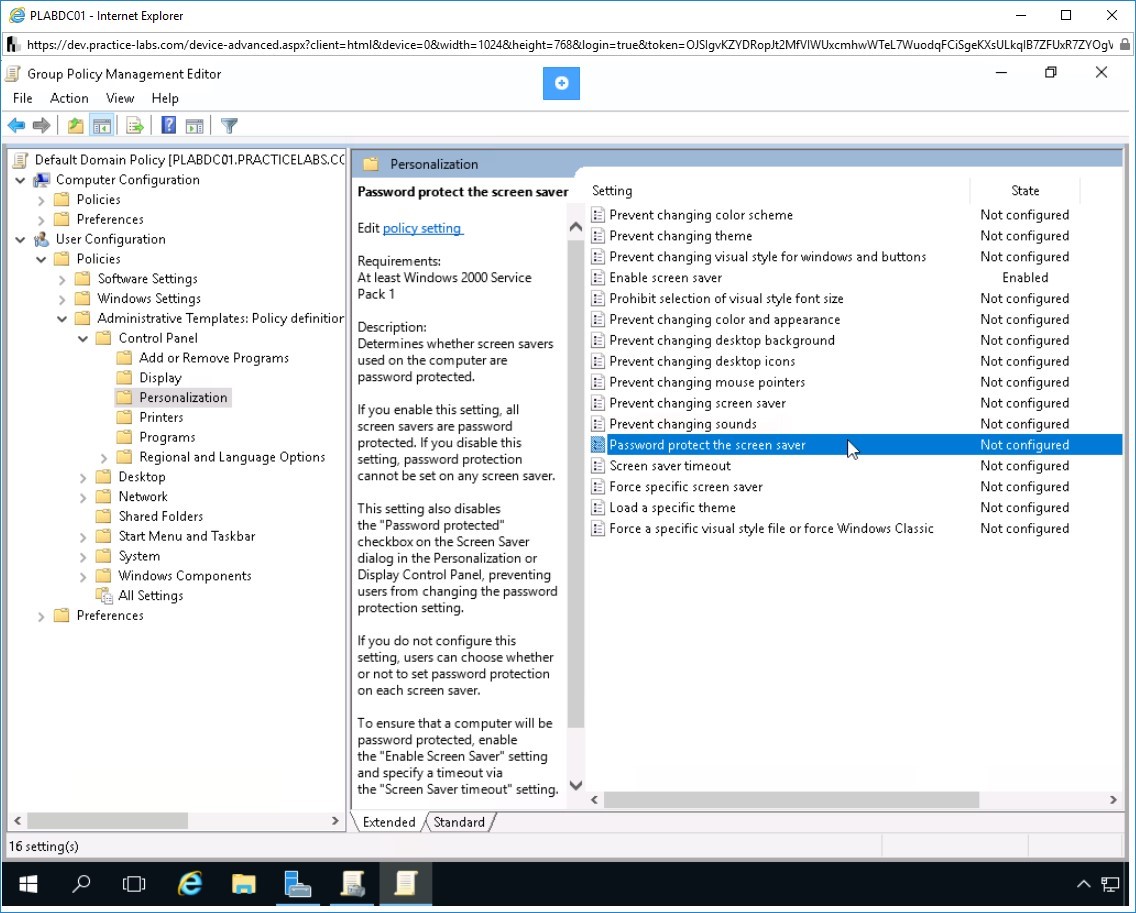
Task: Click tree pane horizontal scrollbar right arrow
Action: [x=335, y=821]
